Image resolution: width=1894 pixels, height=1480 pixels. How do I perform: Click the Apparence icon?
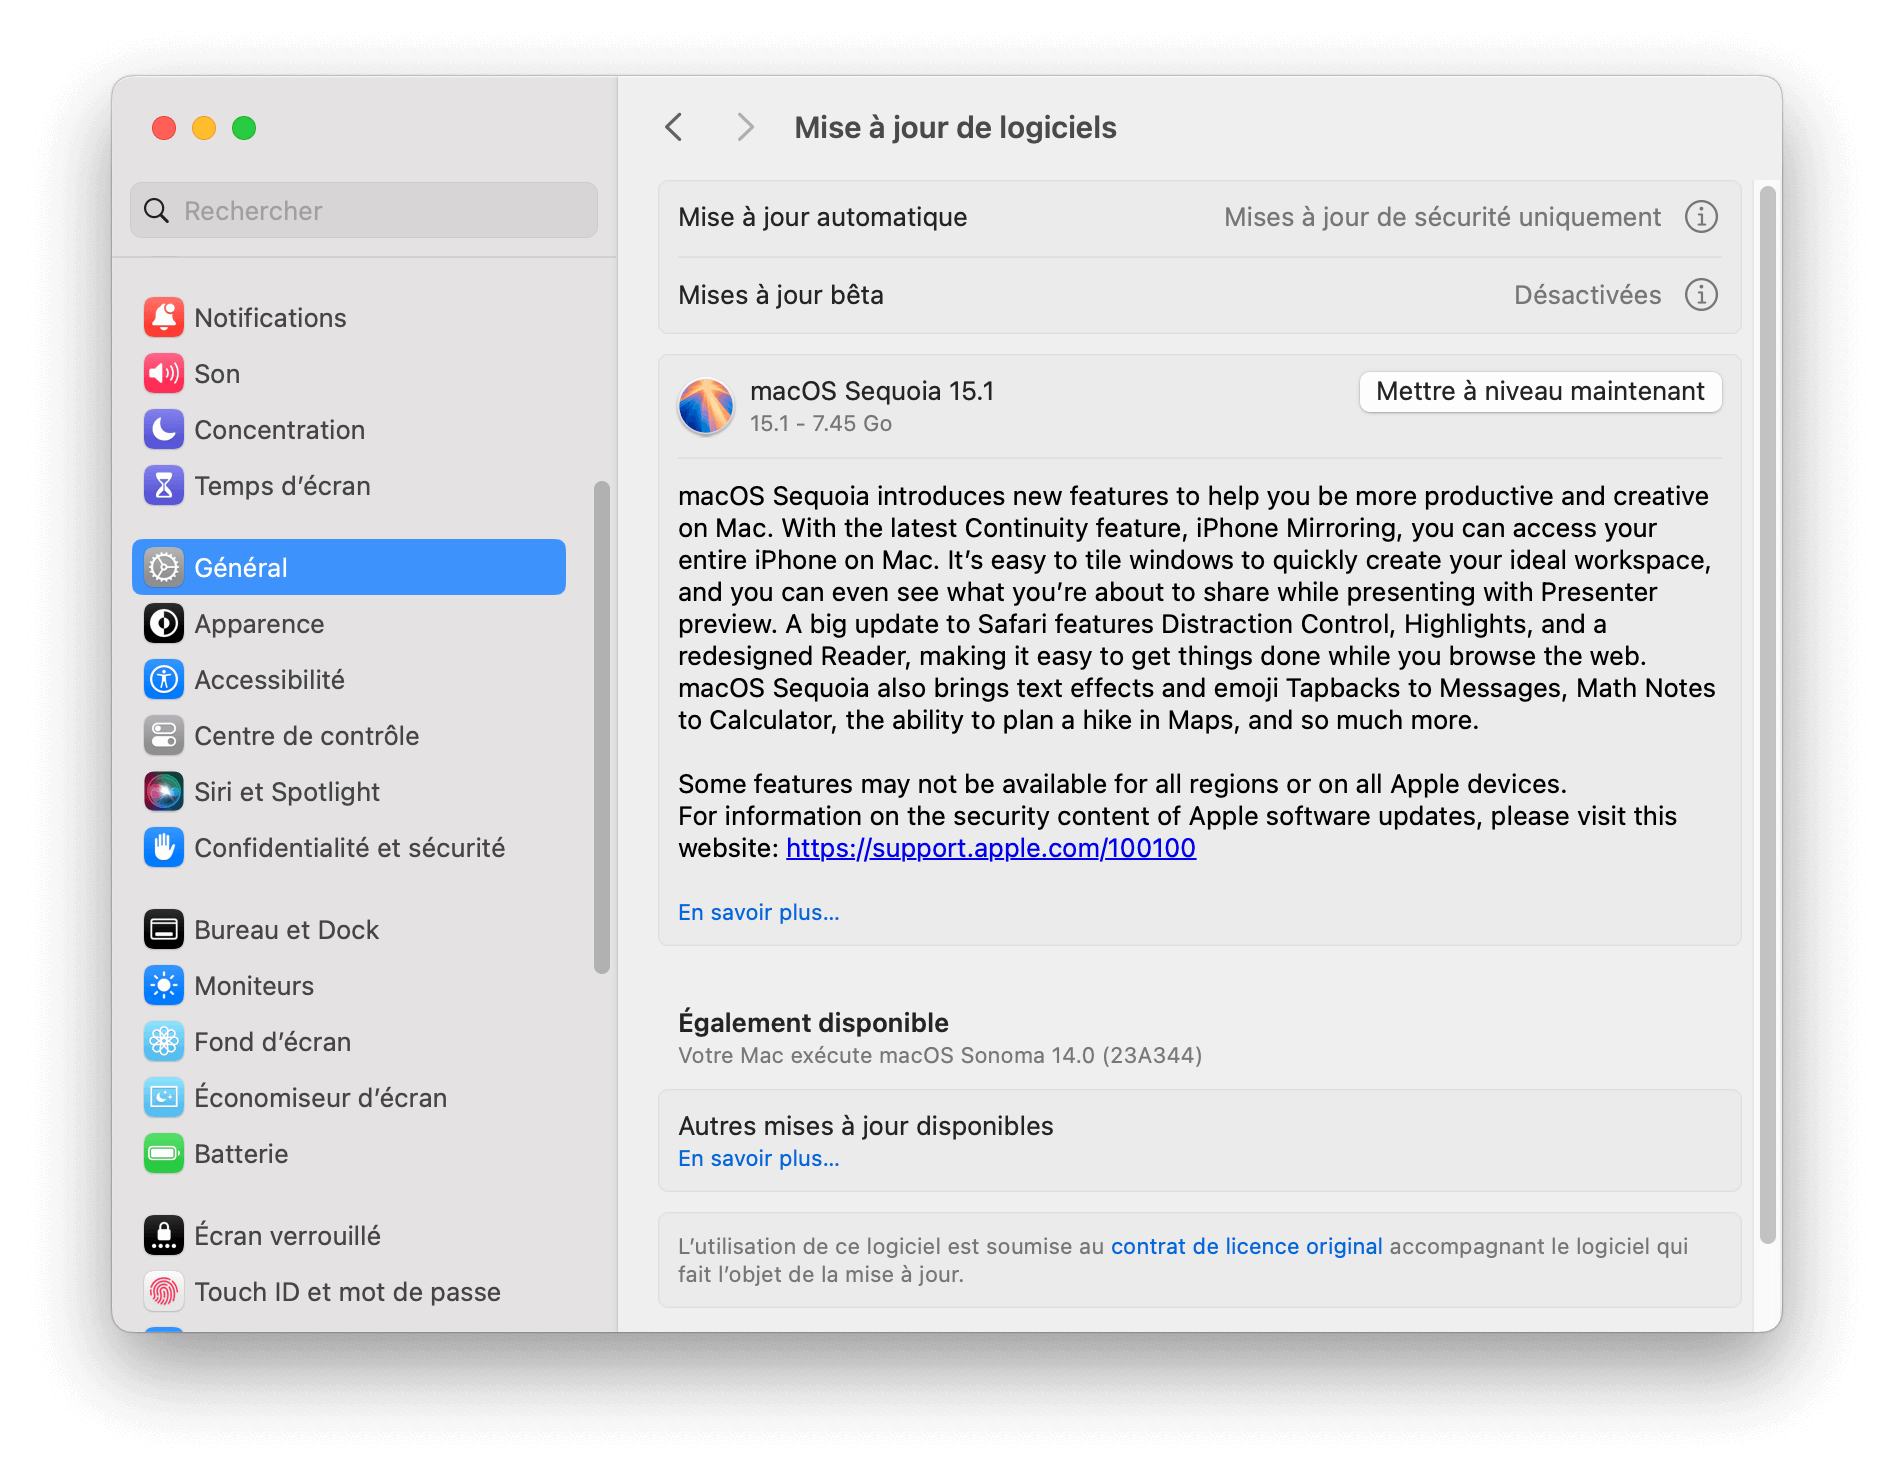coord(164,623)
